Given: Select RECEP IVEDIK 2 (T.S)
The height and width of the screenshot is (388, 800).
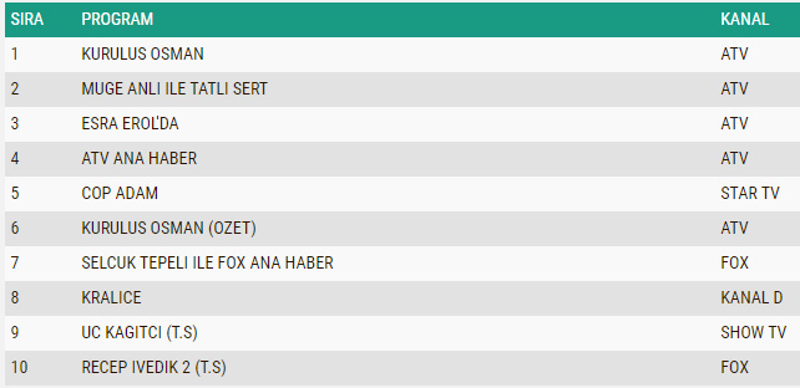Looking at the screenshot, I should (154, 368).
